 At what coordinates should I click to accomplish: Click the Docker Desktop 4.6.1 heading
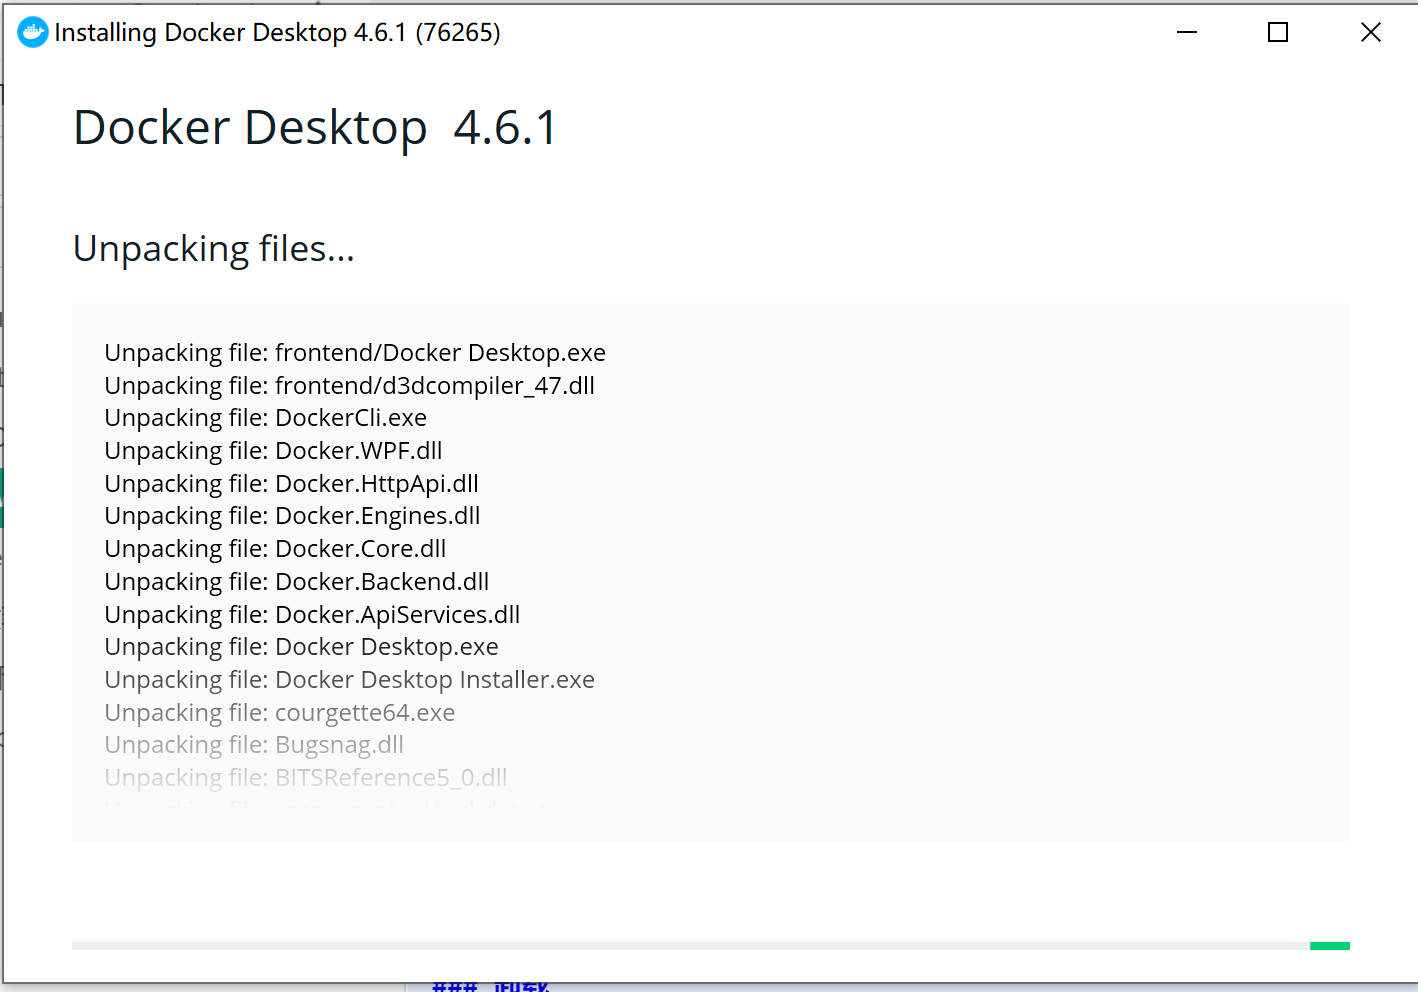point(315,128)
